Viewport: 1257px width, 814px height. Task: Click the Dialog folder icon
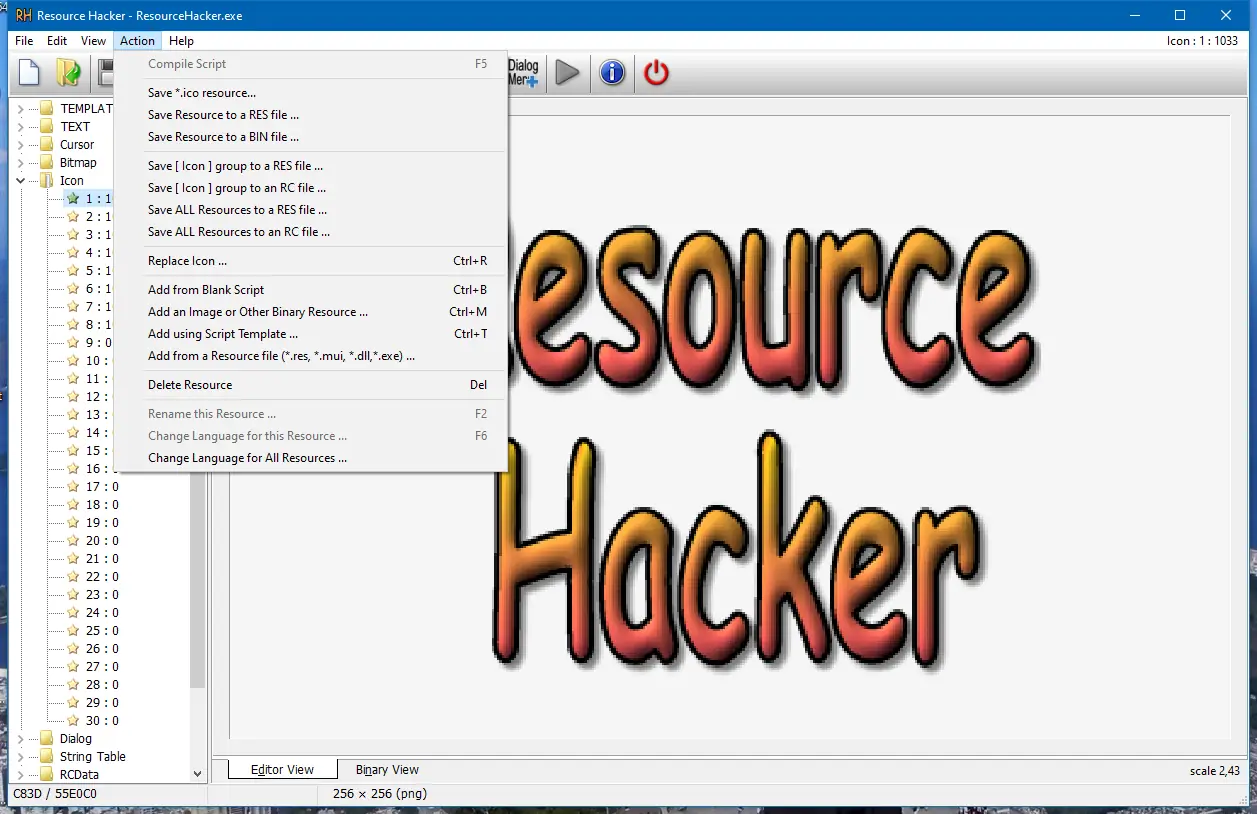pos(46,739)
